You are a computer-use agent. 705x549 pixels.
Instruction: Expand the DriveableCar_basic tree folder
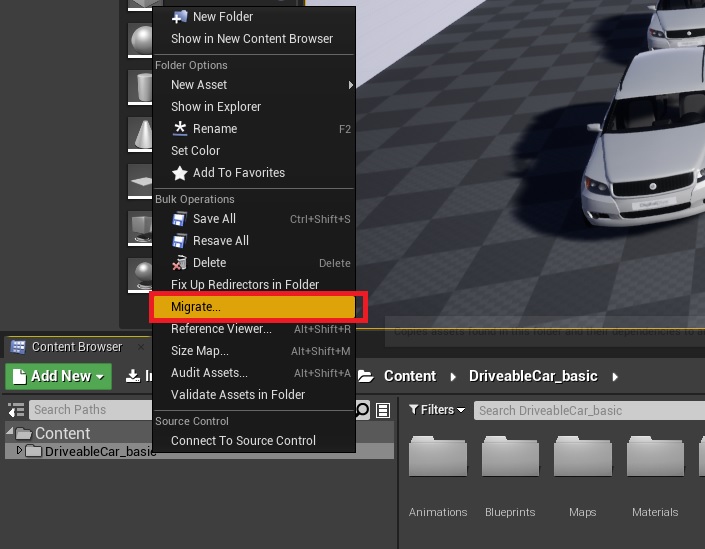point(19,451)
